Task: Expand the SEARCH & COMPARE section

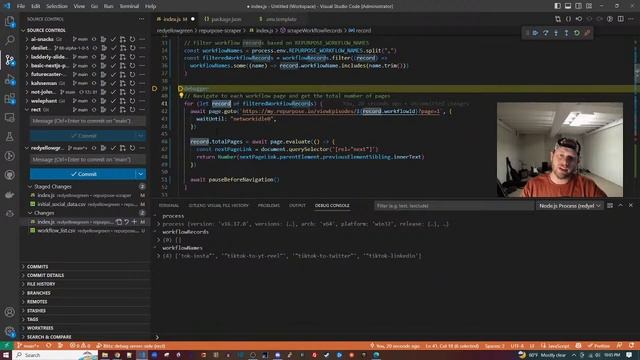Action: [x=49, y=337]
